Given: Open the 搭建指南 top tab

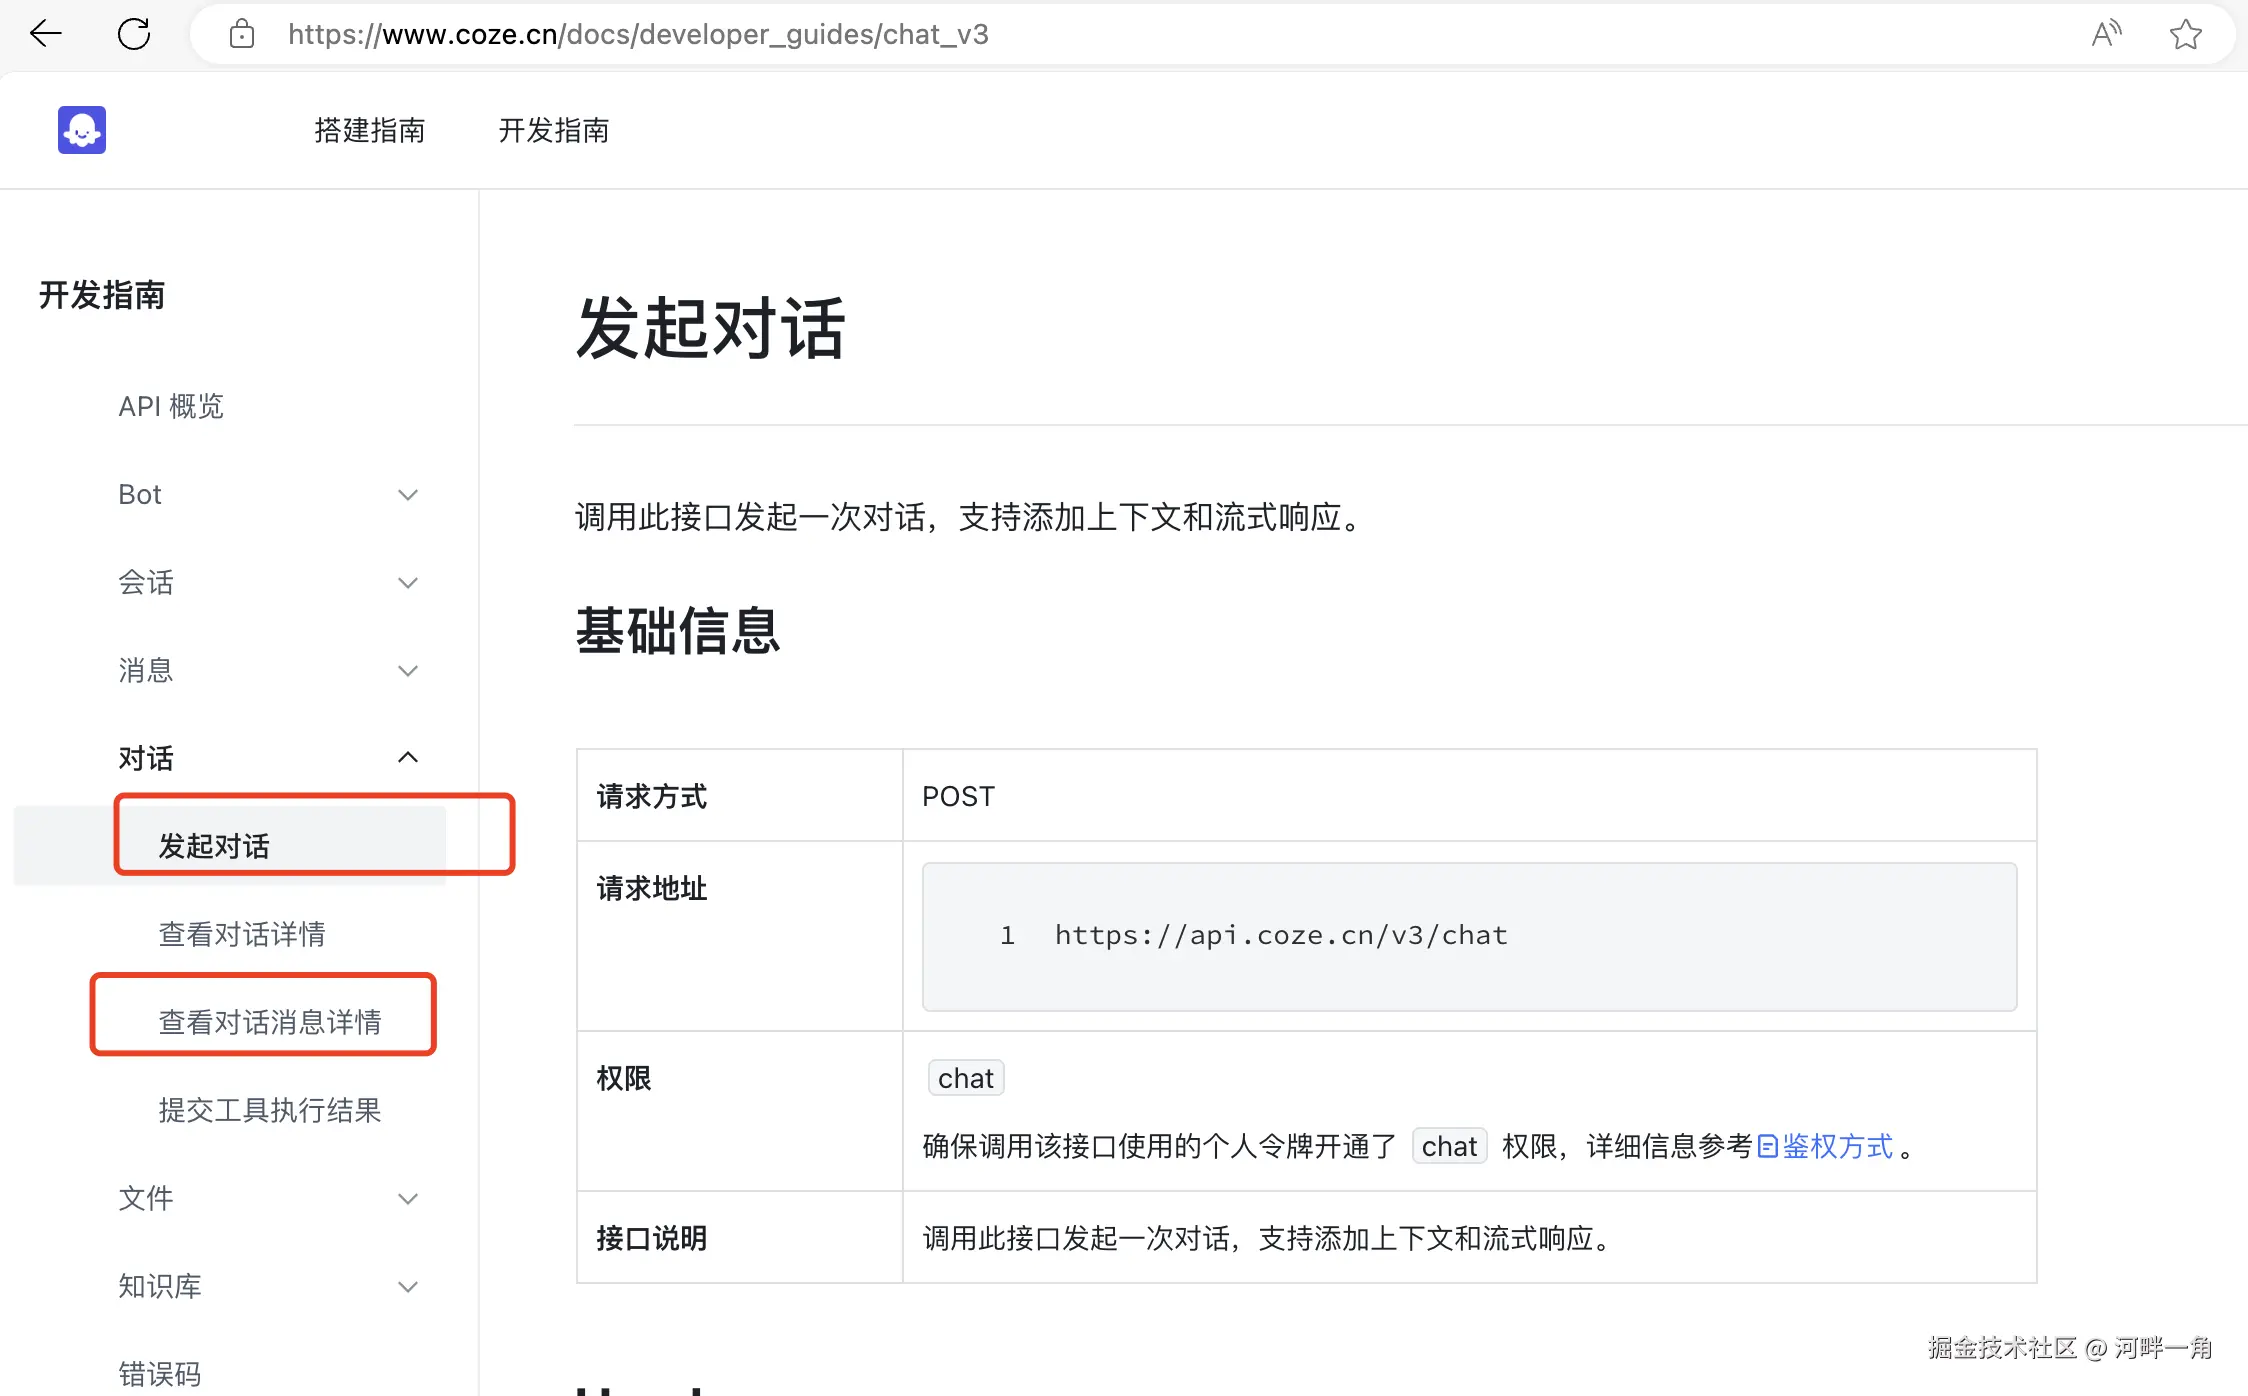Looking at the screenshot, I should [x=369, y=130].
